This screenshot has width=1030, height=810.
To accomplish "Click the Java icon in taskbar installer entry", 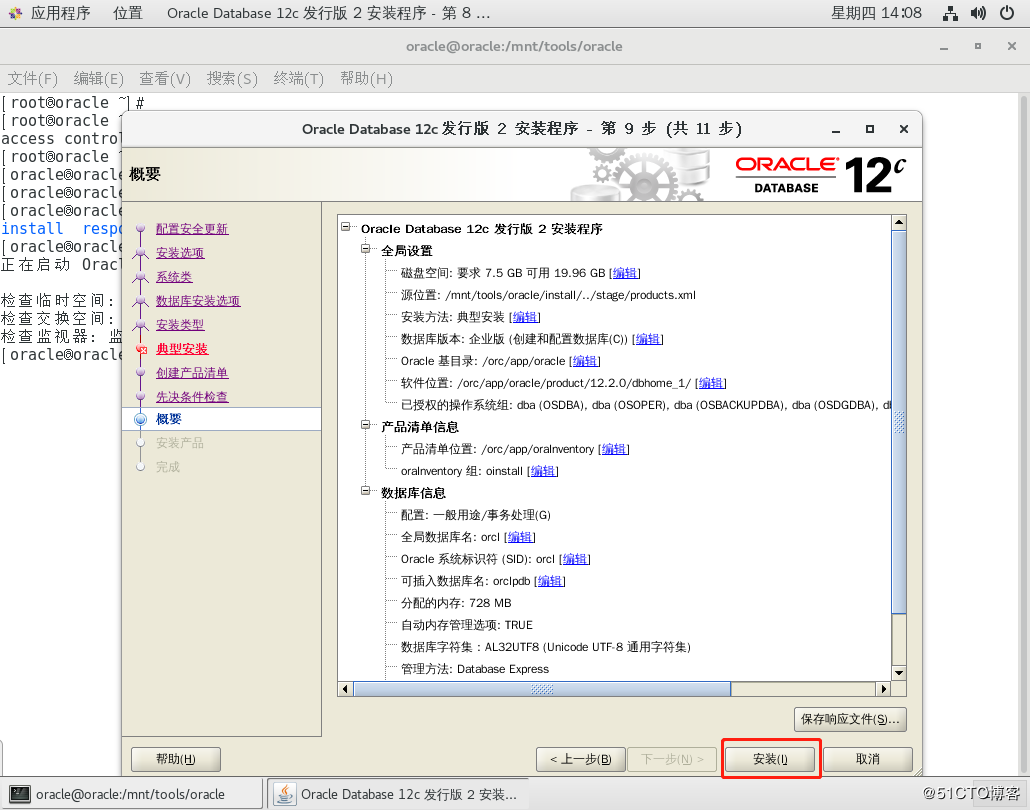I will [284, 794].
